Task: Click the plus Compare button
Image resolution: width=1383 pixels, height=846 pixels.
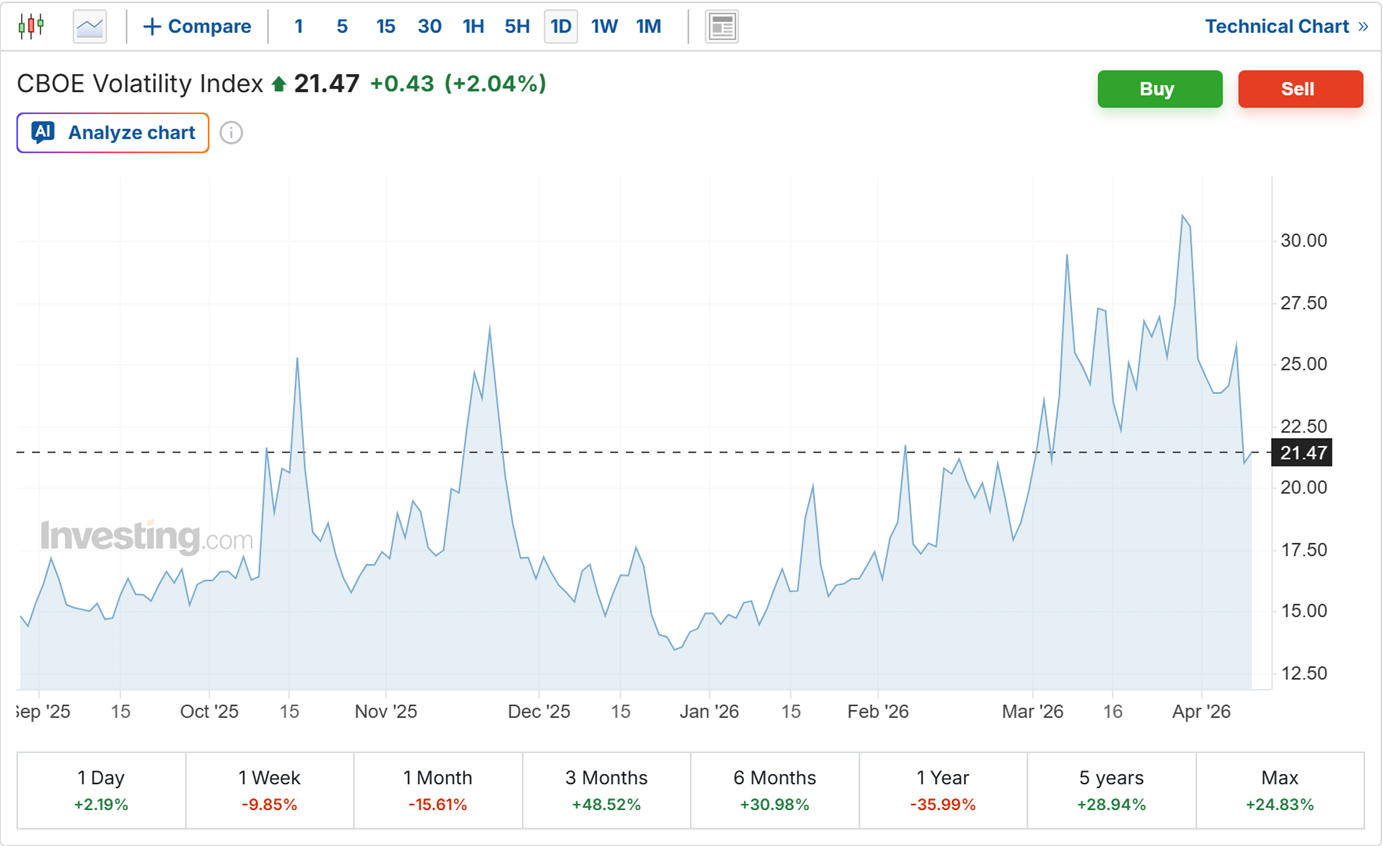Action: click(197, 27)
